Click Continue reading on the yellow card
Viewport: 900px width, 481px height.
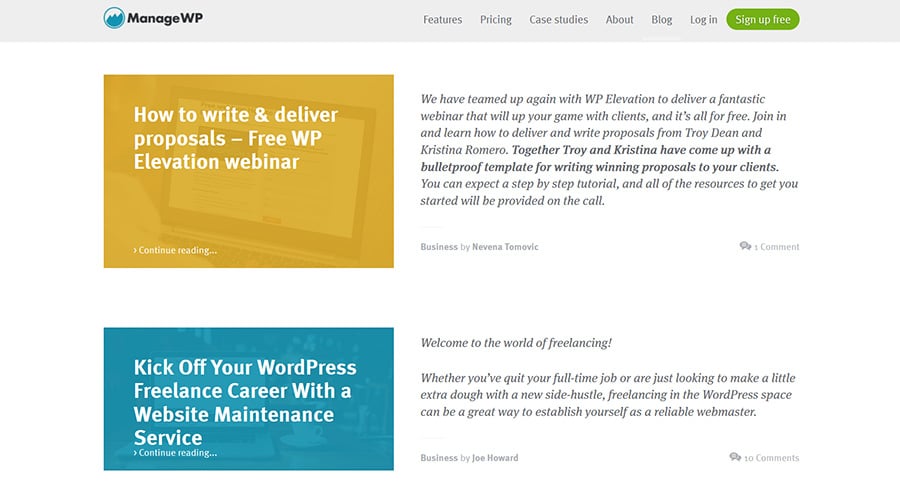pos(175,250)
